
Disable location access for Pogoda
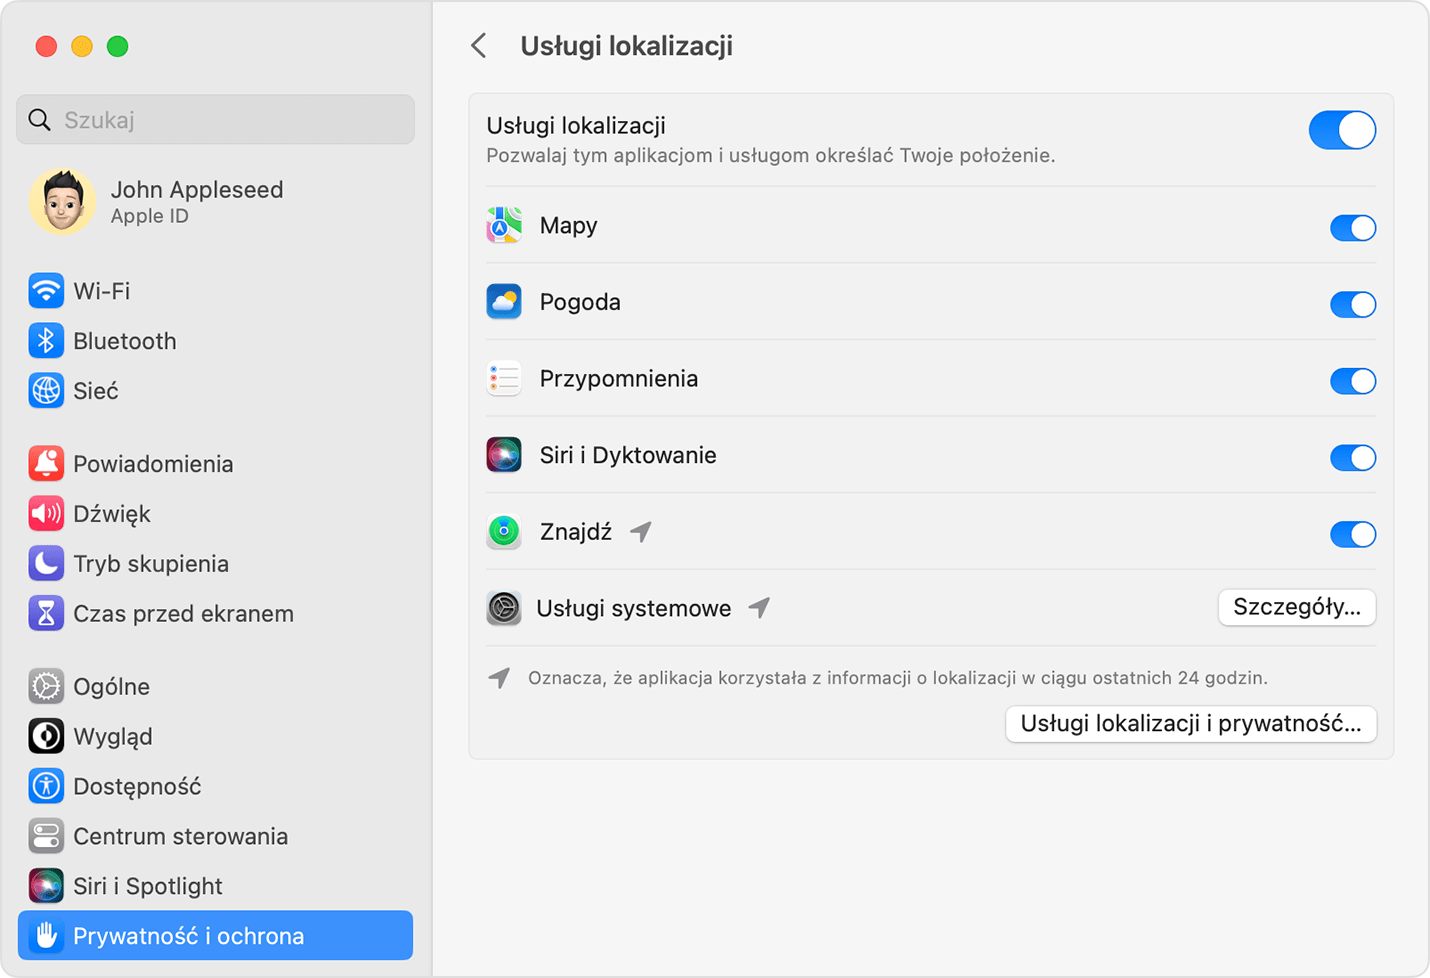click(x=1353, y=304)
